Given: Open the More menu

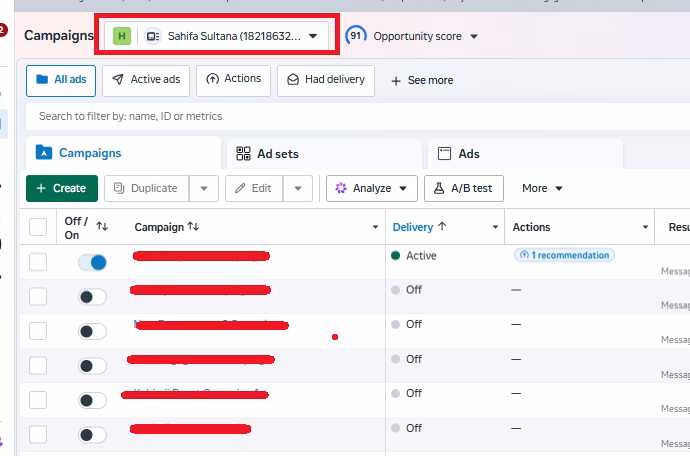Looking at the screenshot, I should click(x=542, y=188).
